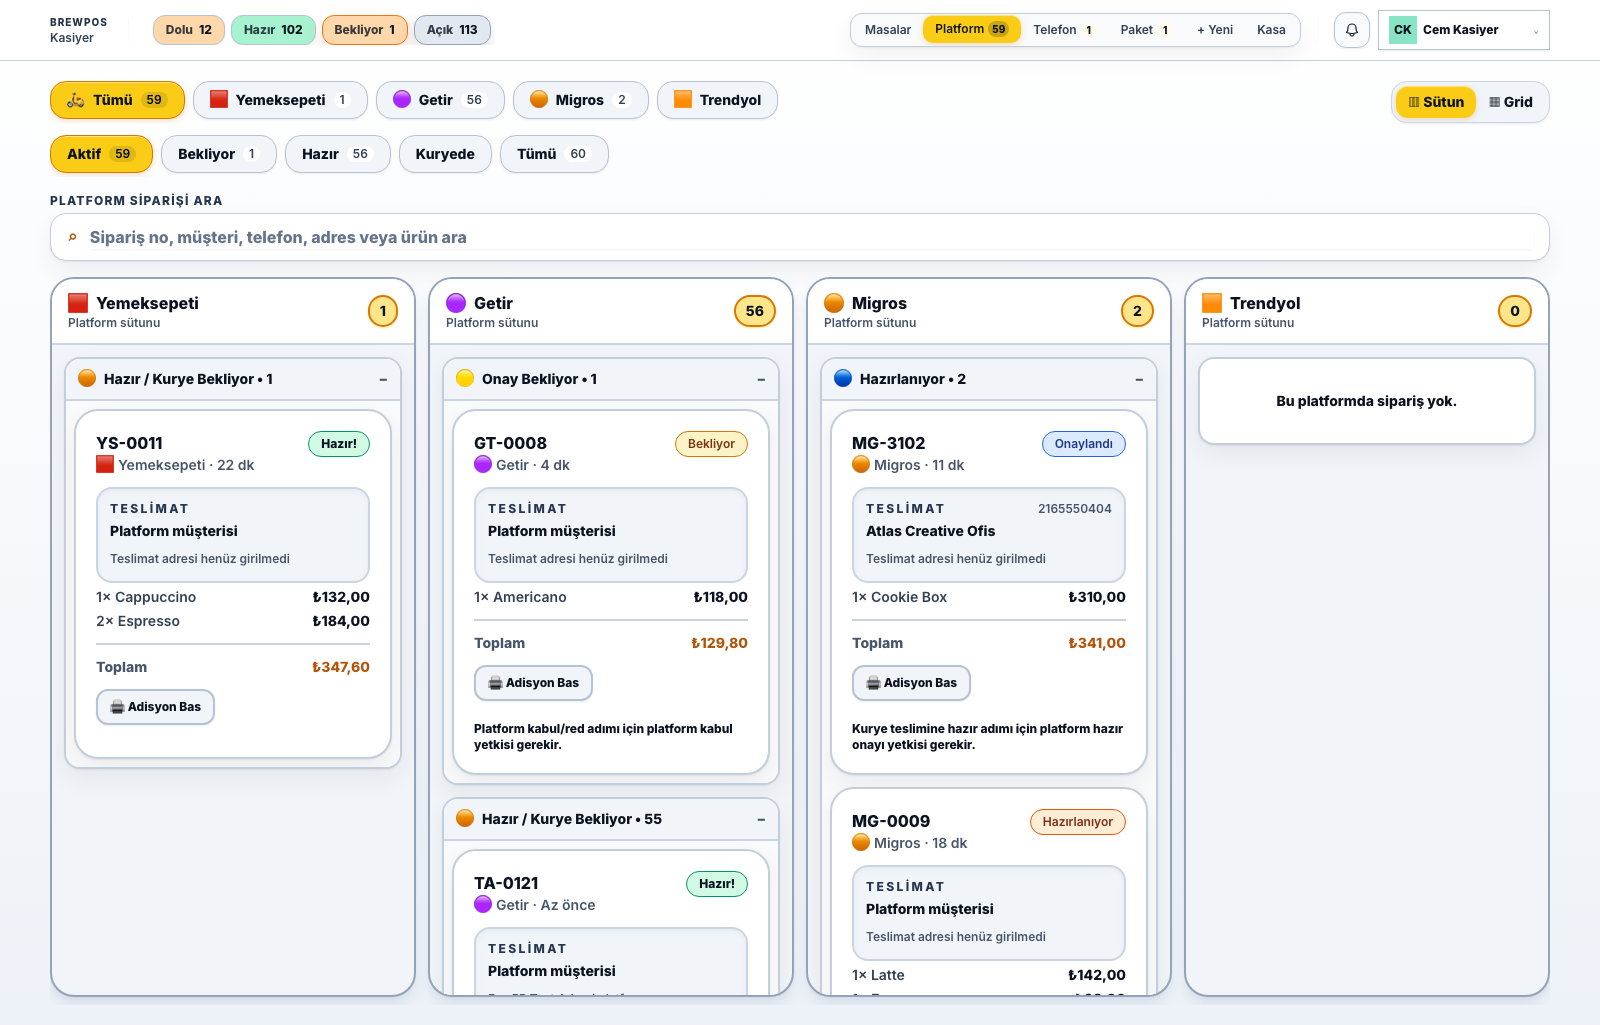Filter by Aktif orders
1600x1025 pixels.
click(101, 154)
